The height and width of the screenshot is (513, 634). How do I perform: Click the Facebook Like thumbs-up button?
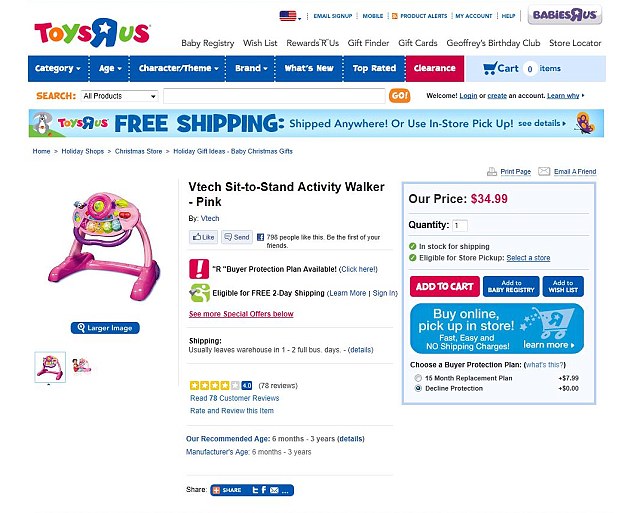[203, 237]
